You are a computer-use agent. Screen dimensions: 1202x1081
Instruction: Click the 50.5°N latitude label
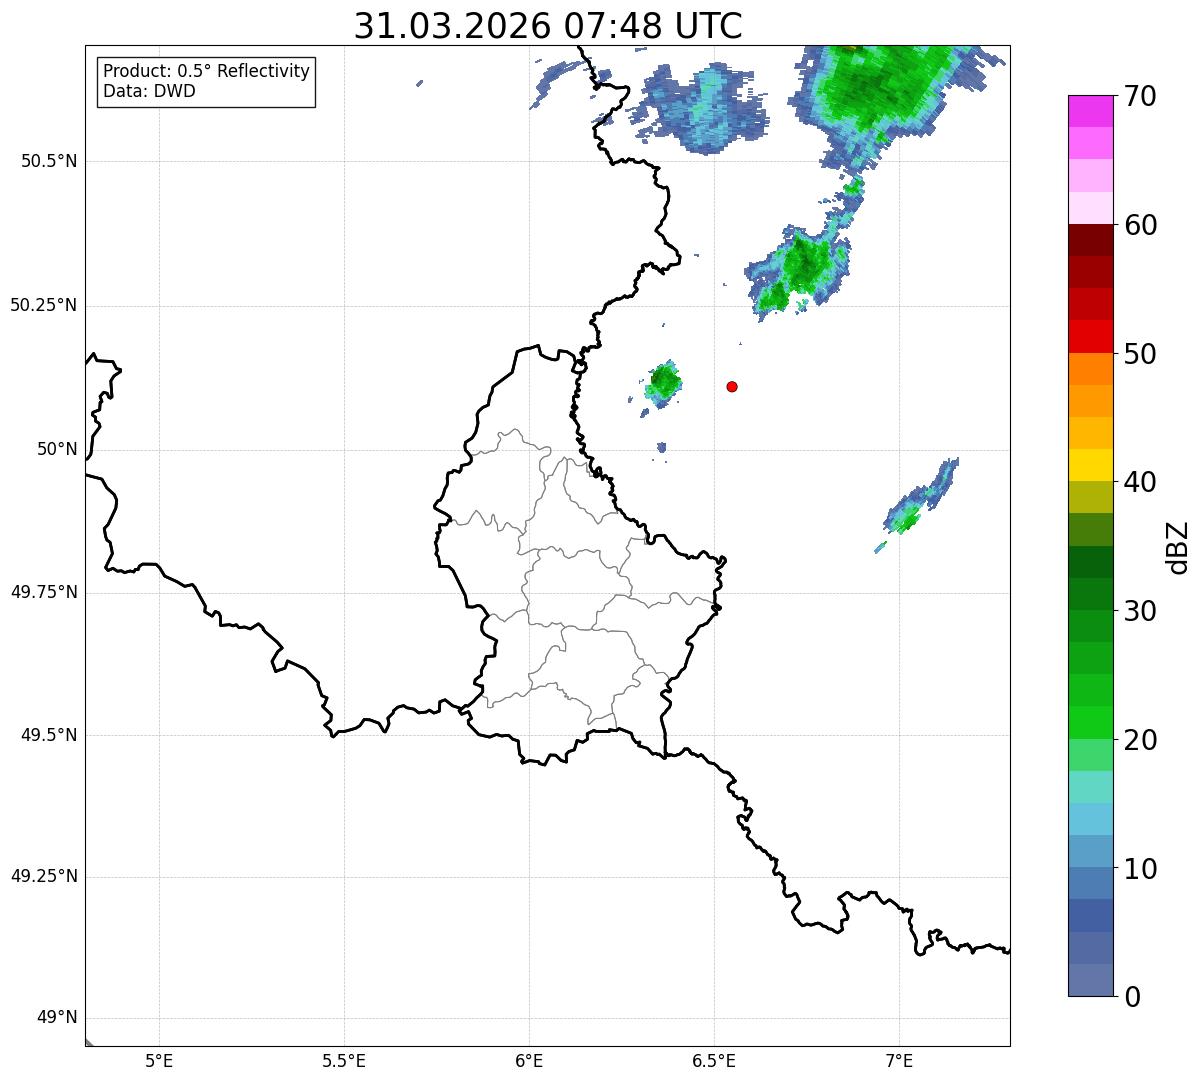click(49, 161)
